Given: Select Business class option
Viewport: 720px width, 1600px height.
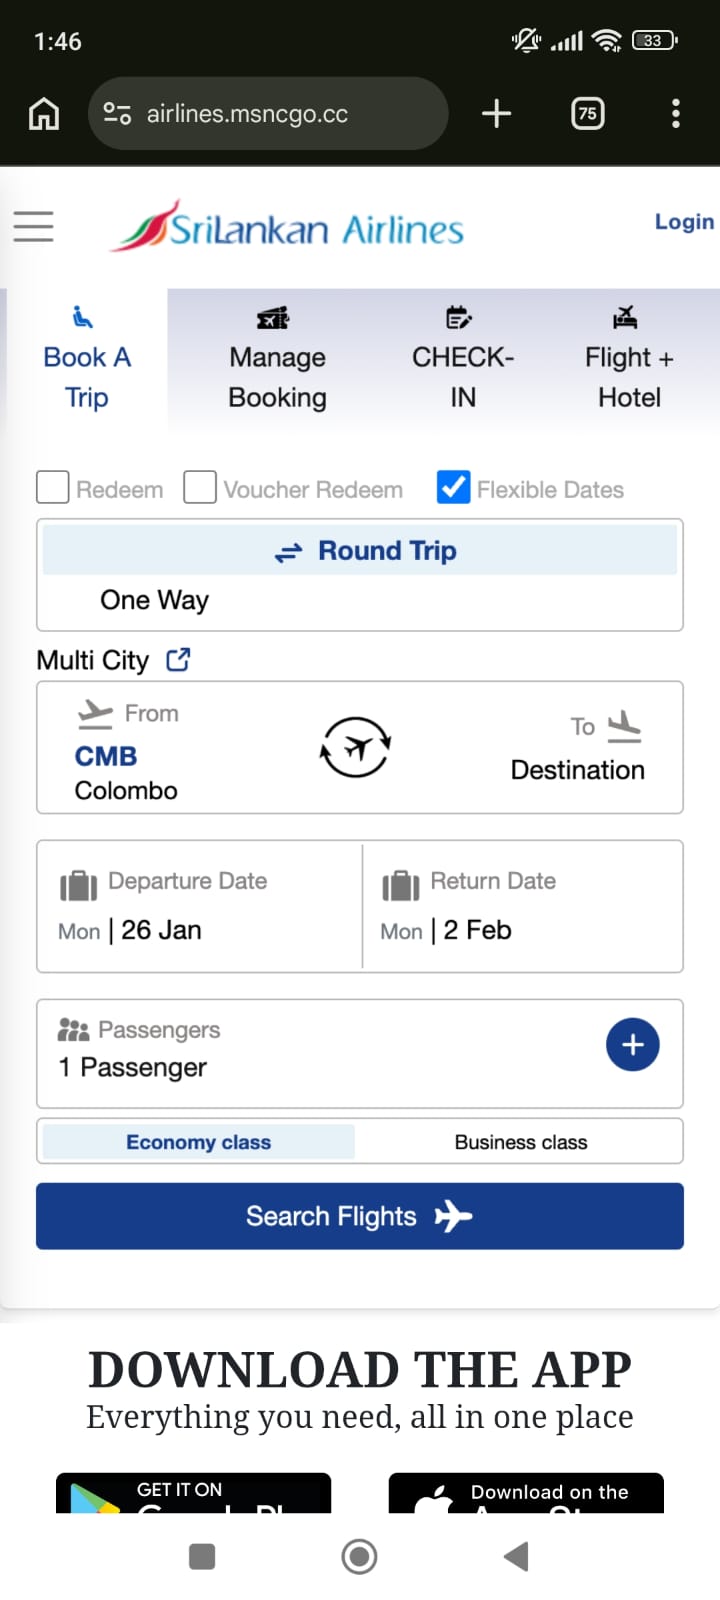Looking at the screenshot, I should click(520, 1142).
